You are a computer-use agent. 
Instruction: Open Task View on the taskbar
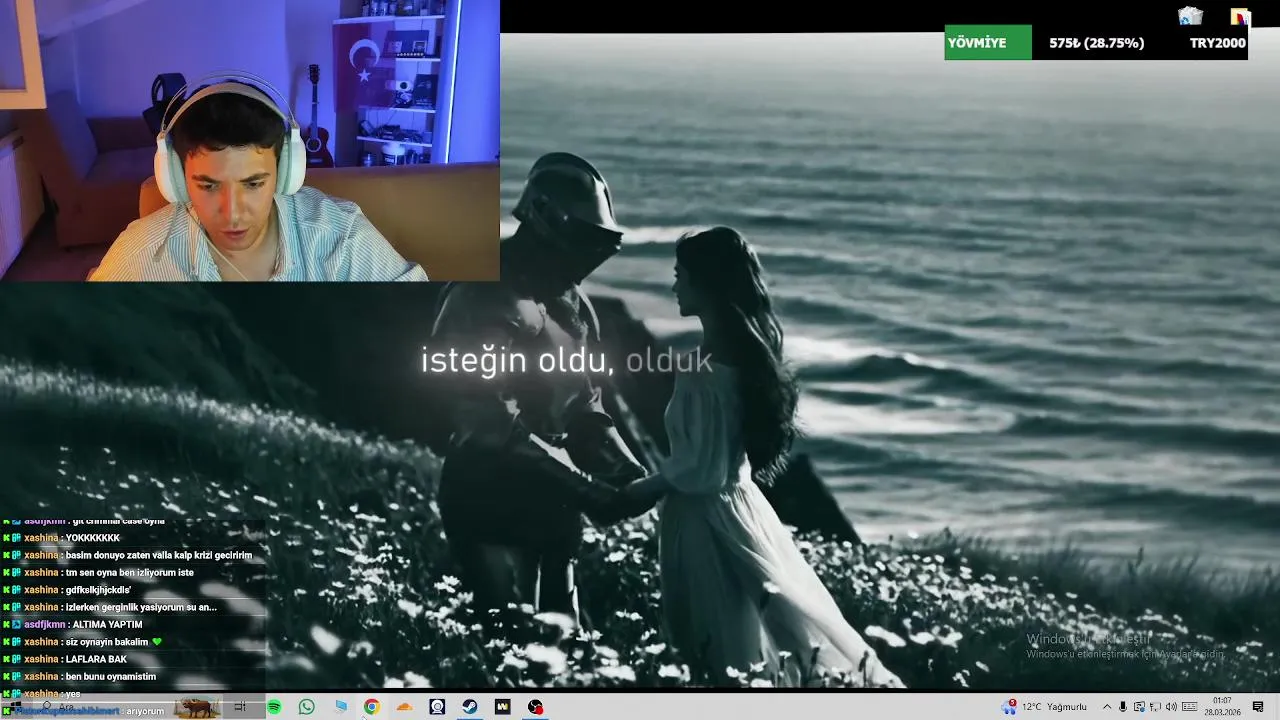pos(240,707)
